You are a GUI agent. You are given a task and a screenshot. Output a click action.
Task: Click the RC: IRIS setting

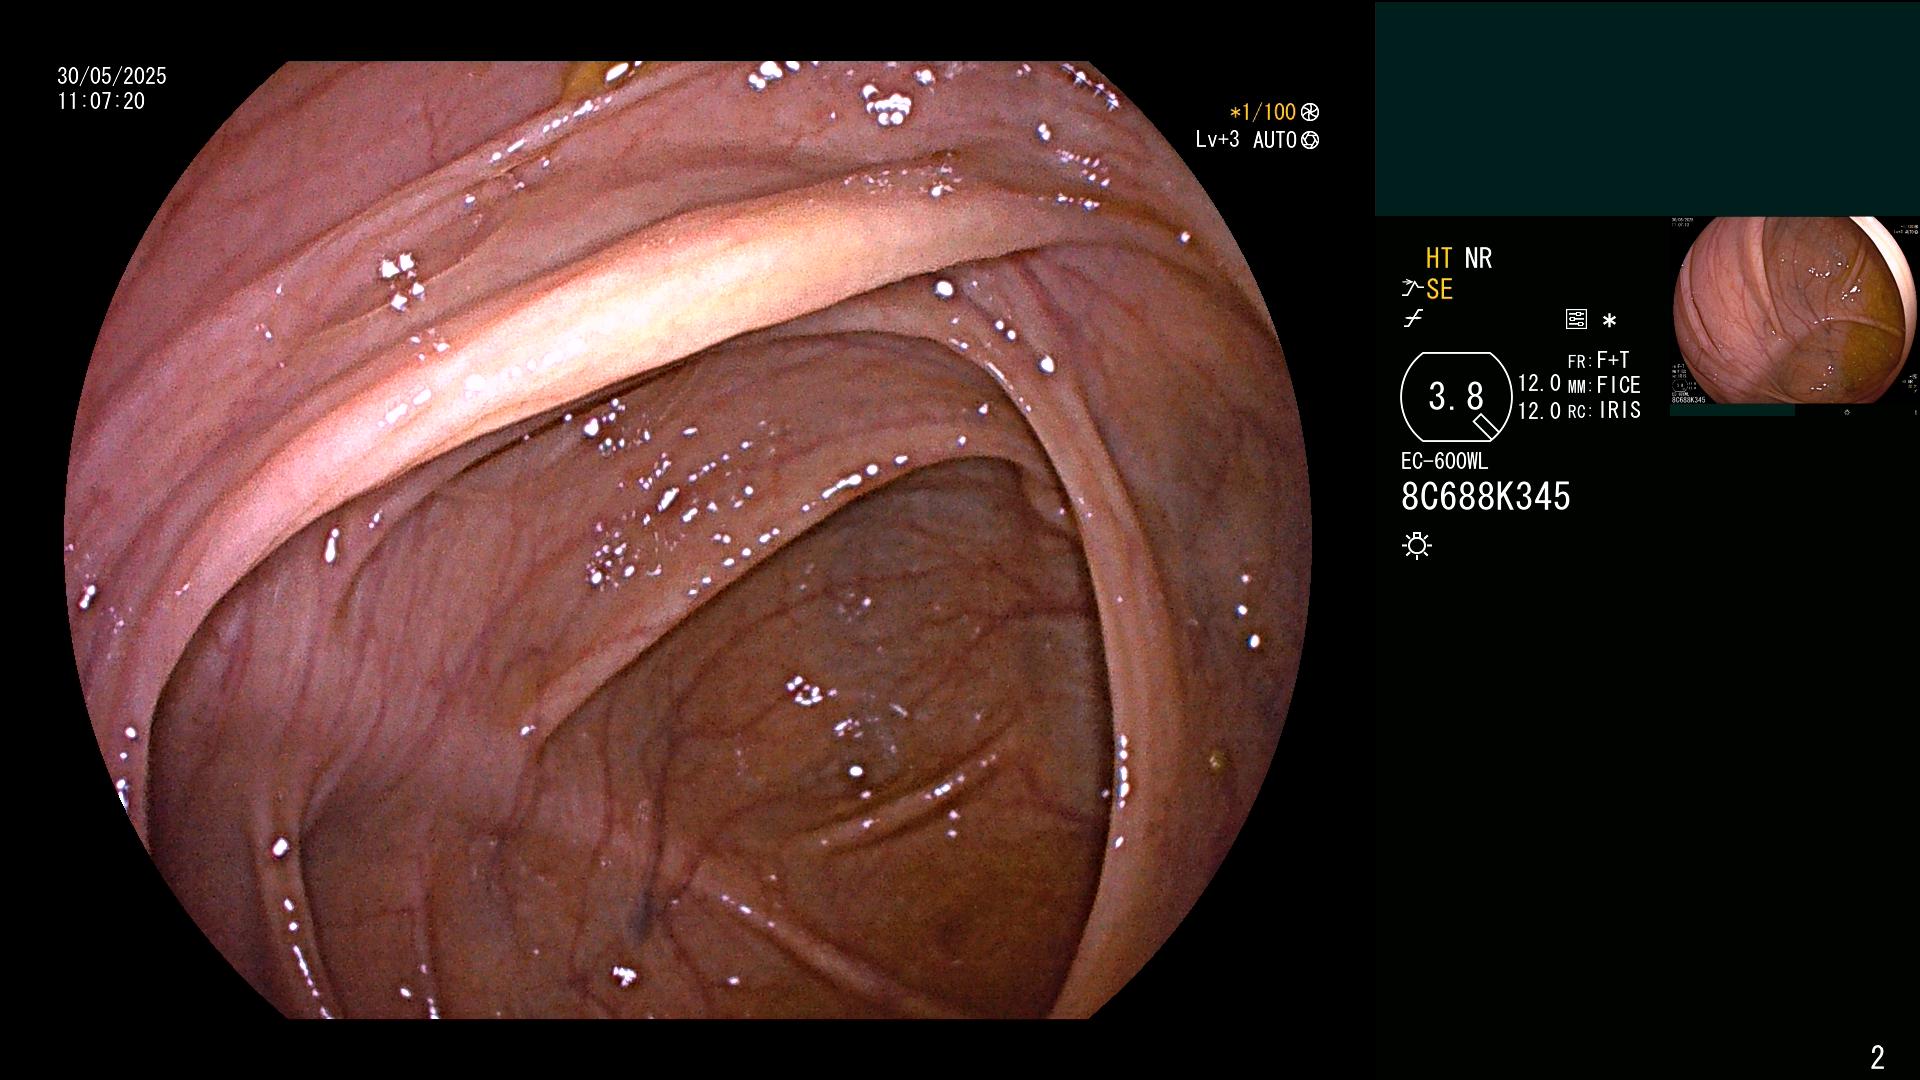coord(1604,410)
